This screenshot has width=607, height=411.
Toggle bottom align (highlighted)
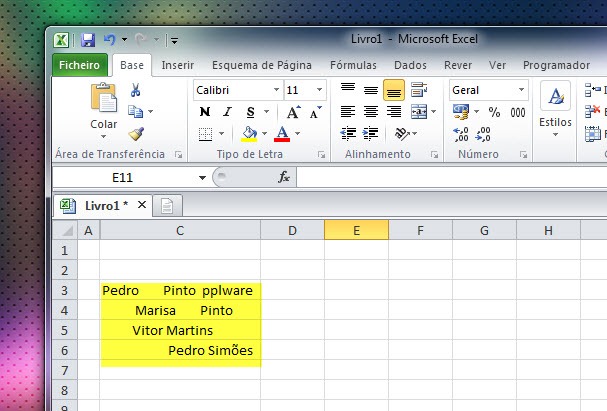pos(394,90)
